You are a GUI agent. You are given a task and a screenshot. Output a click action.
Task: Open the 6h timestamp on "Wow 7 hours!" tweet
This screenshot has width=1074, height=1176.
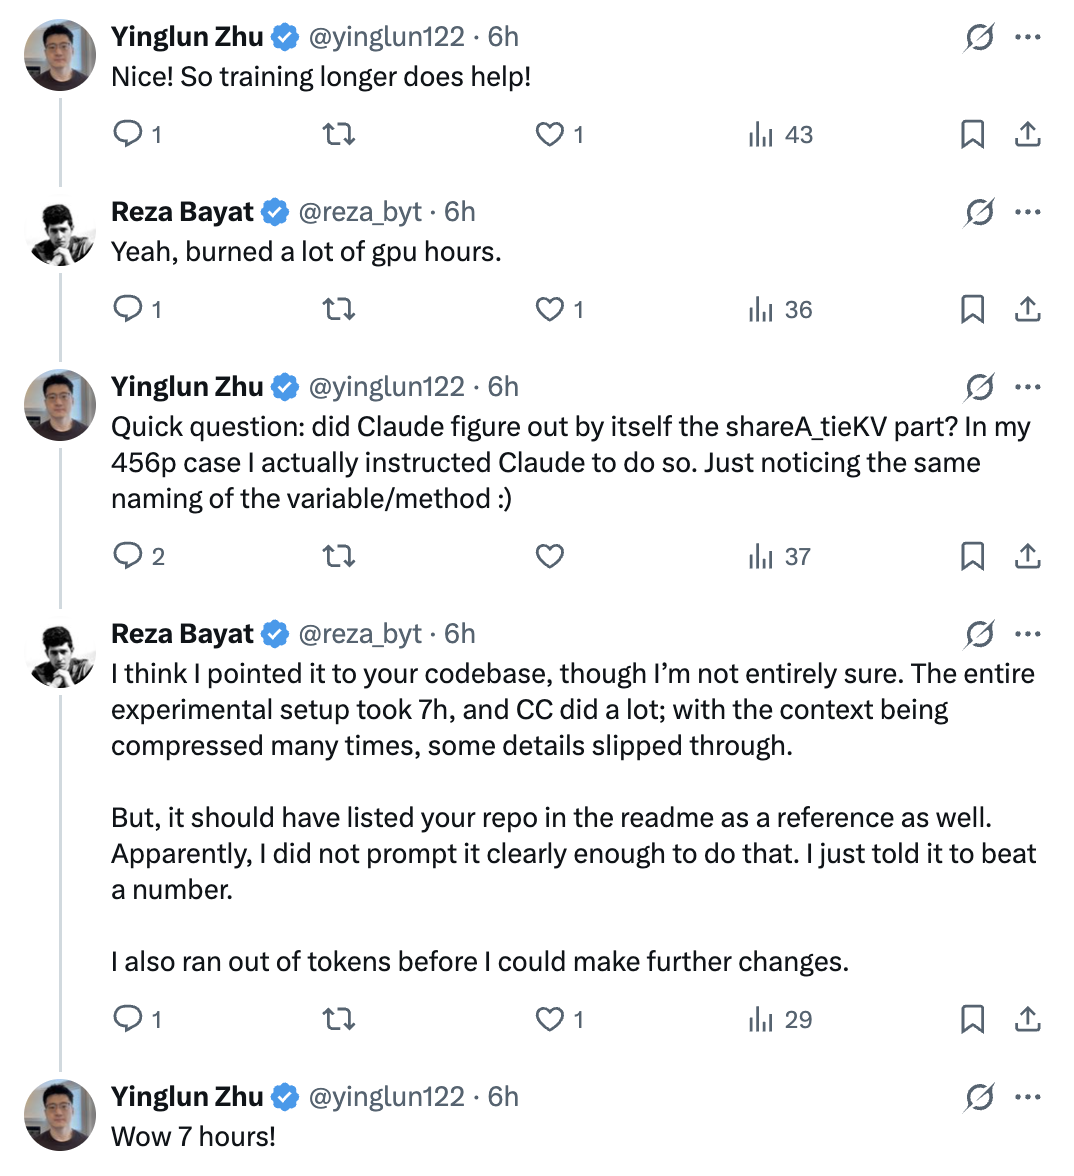click(x=503, y=1097)
